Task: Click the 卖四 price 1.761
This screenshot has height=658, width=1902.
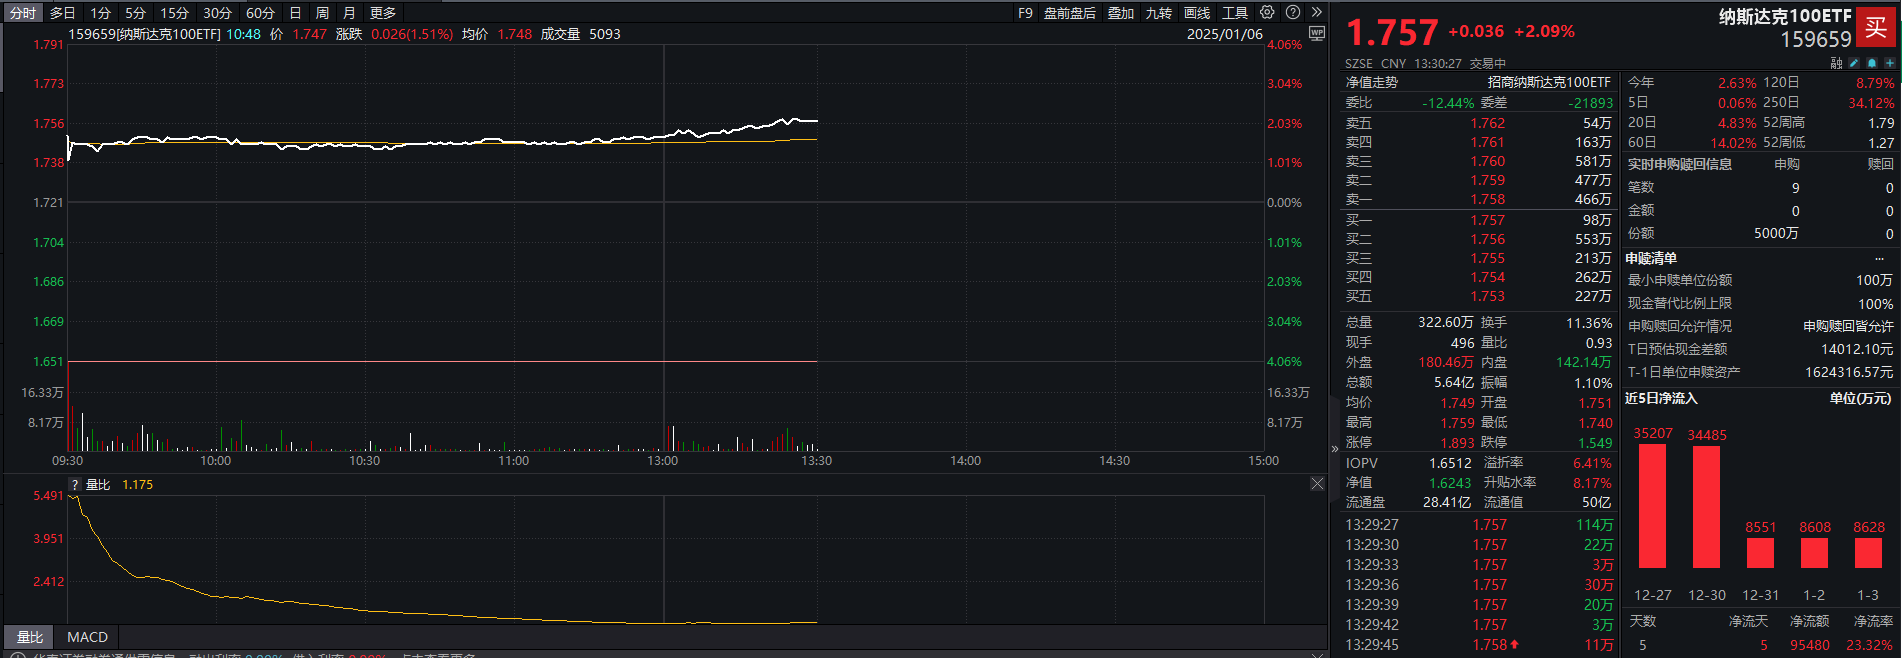Action: 1488,142
